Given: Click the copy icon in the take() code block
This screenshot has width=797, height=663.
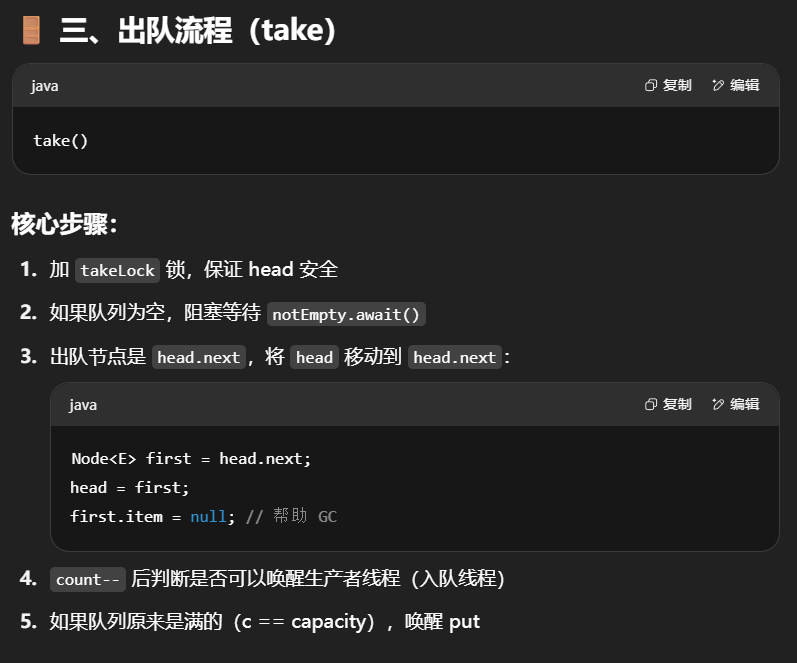Looking at the screenshot, I should 651,86.
